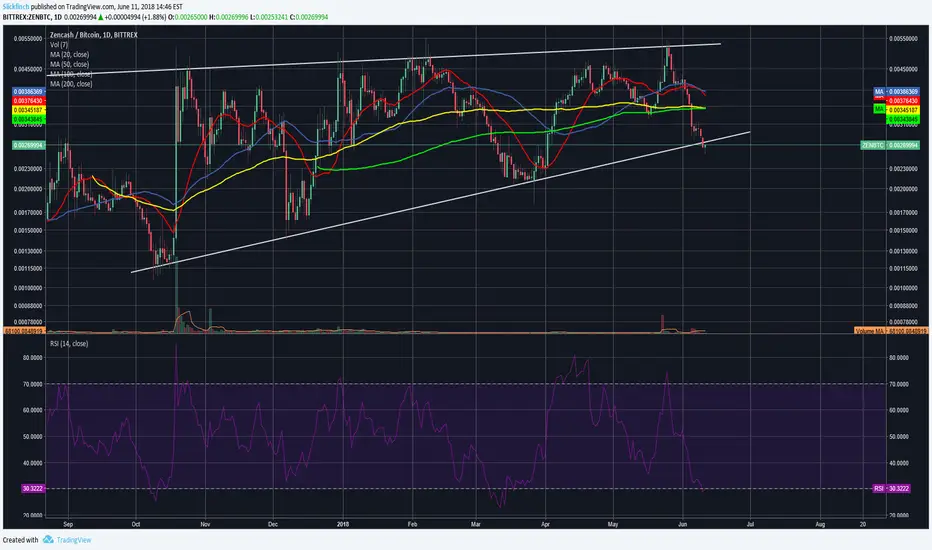Click the +0.00004994 (+1.88%) change value
932x550 pixels.
tap(136, 17)
